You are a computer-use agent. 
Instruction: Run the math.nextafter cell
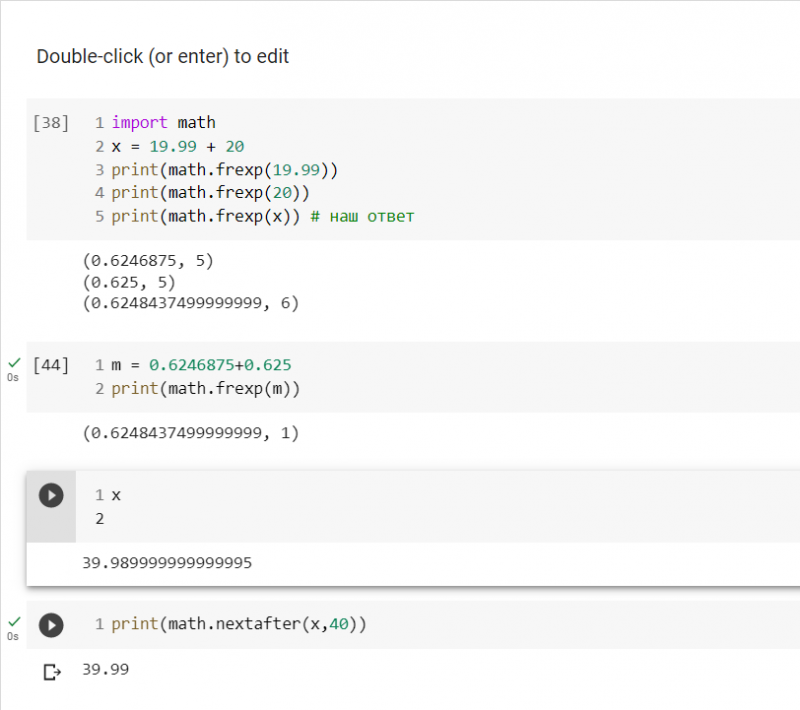pyautogui.click(x=50, y=625)
